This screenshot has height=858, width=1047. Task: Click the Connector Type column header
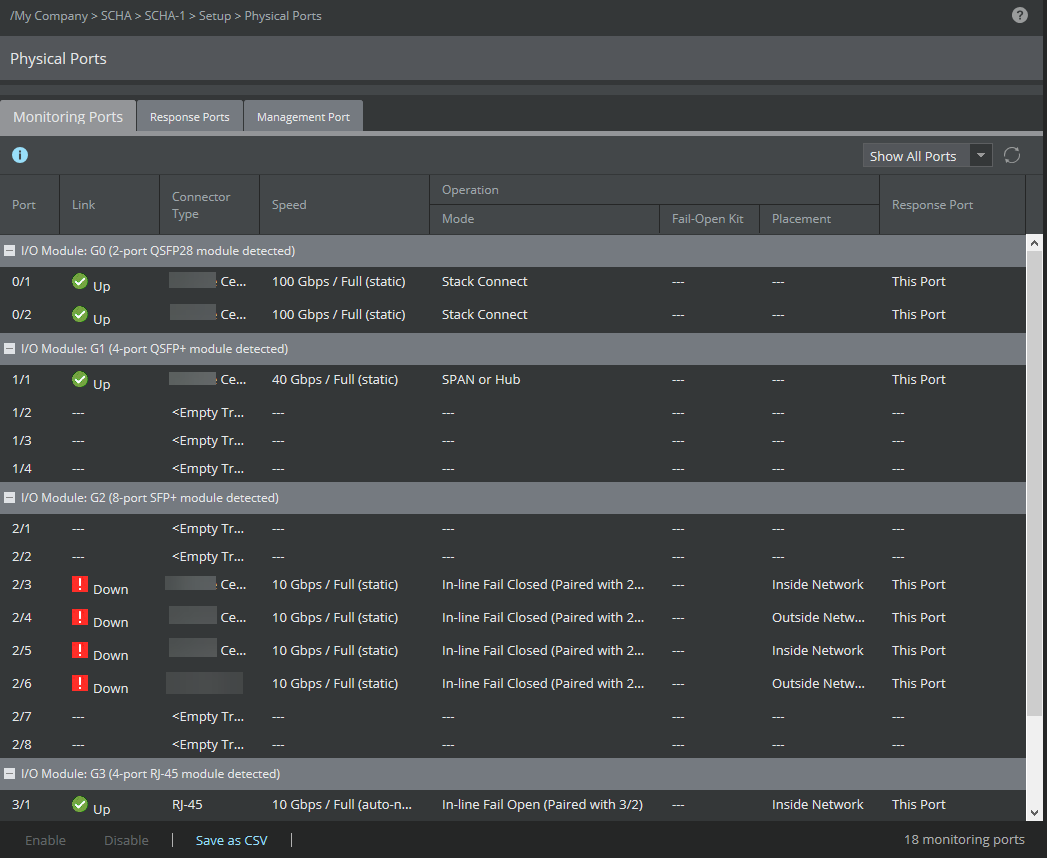pos(209,205)
